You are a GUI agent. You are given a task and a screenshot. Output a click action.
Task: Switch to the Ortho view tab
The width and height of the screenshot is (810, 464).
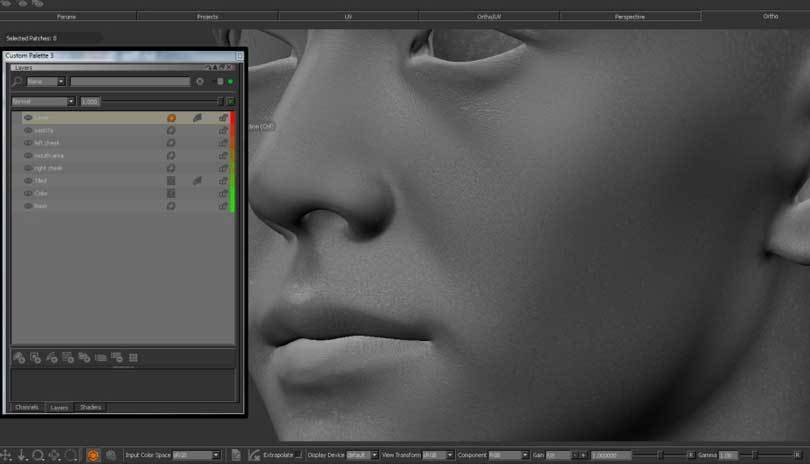(x=770, y=17)
